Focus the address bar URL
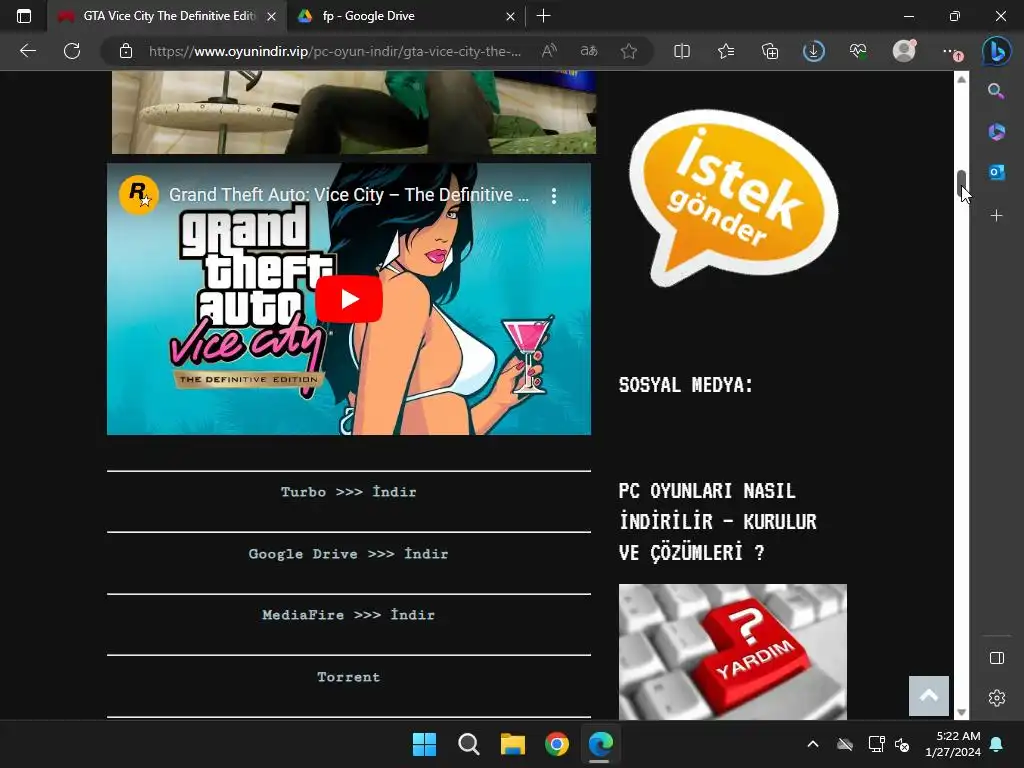The width and height of the screenshot is (1024, 768). (x=334, y=51)
